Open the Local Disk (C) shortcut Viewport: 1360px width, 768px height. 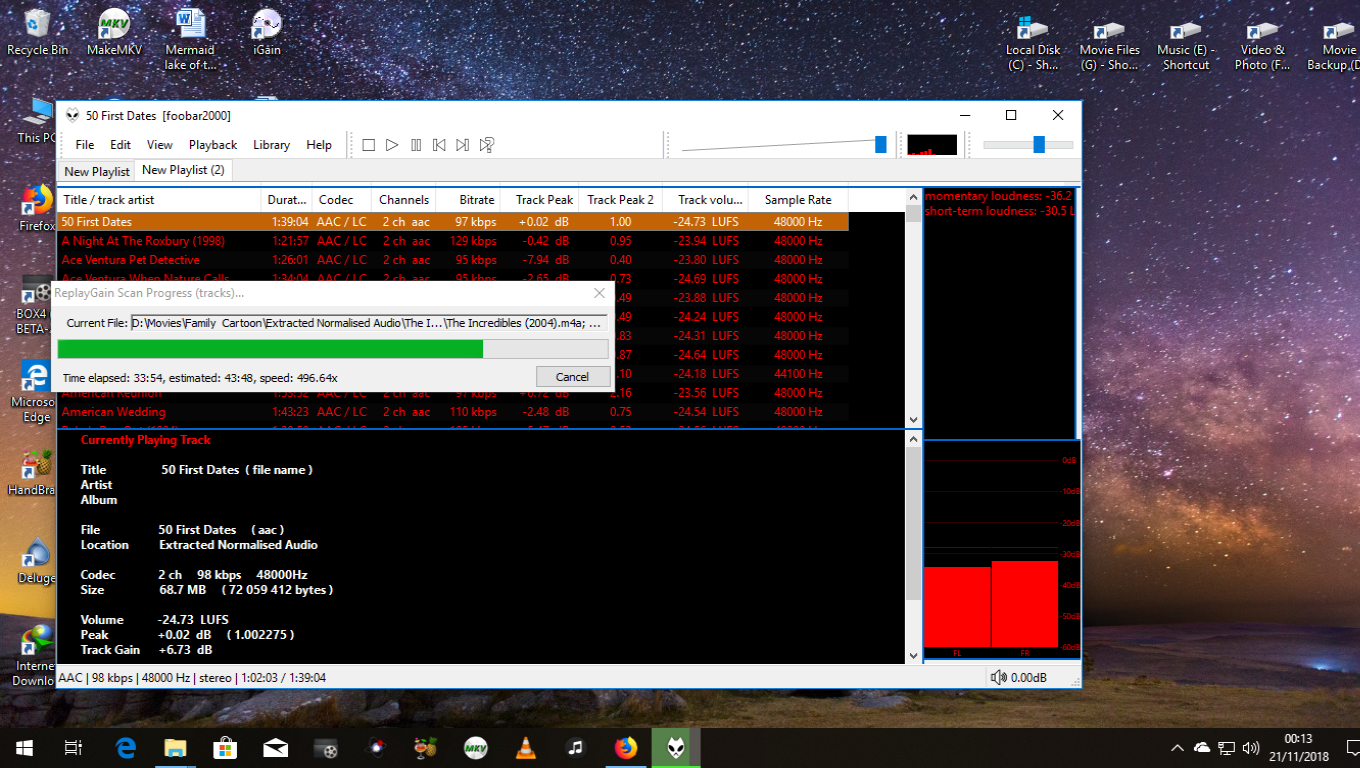(1032, 43)
